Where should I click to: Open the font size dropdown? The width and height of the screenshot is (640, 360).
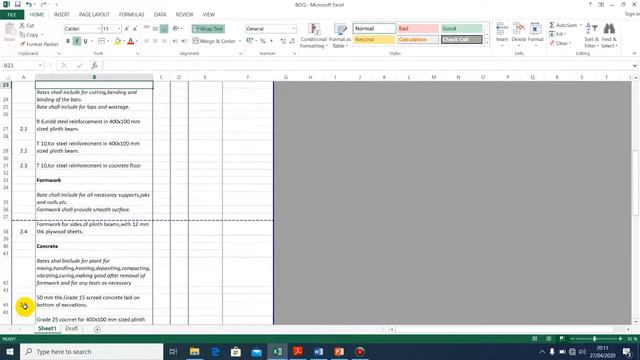(x=119, y=29)
